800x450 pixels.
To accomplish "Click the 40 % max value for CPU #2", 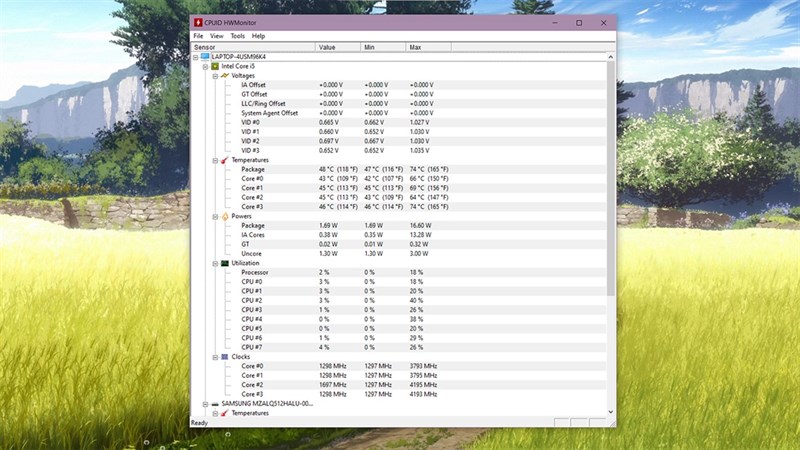I will (x=416, y=301).
